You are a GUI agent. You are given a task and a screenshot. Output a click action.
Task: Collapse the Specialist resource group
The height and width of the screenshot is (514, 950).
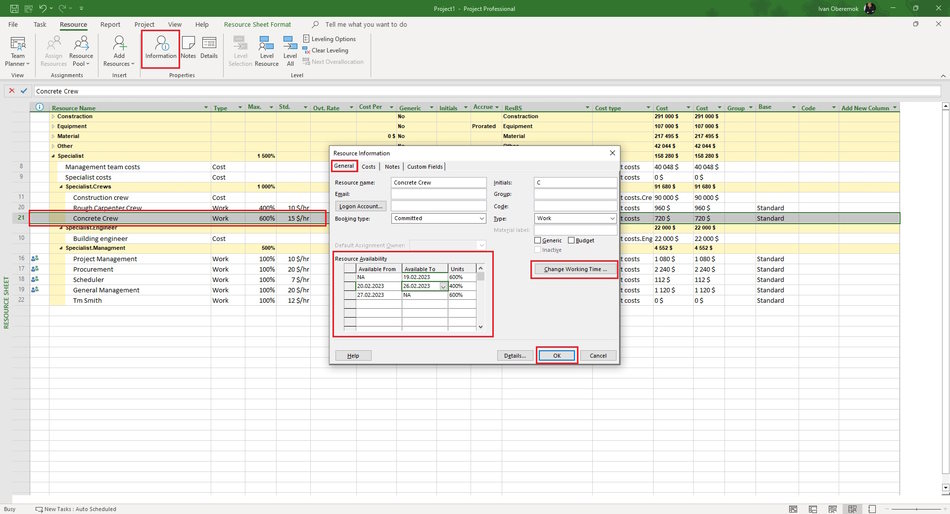coord(53,156)
